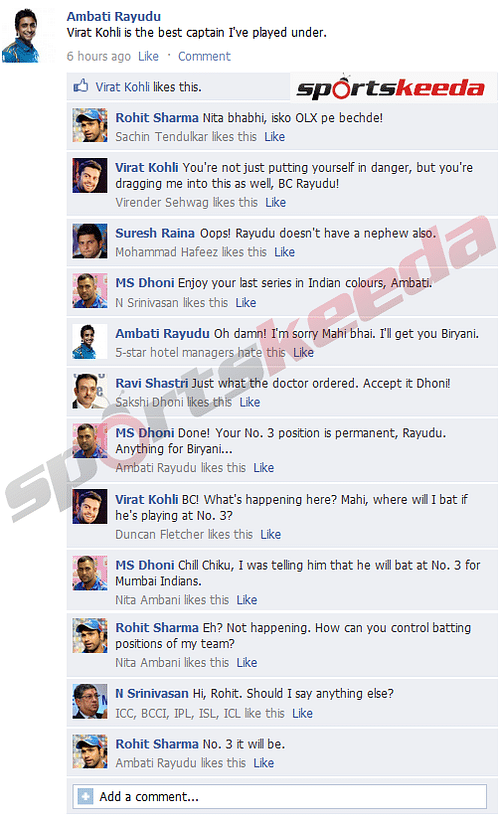Open the Sportskeeda logo at the top right
Image resolution: width=500 pixels, height=819 pixels.
pos(391,87)
